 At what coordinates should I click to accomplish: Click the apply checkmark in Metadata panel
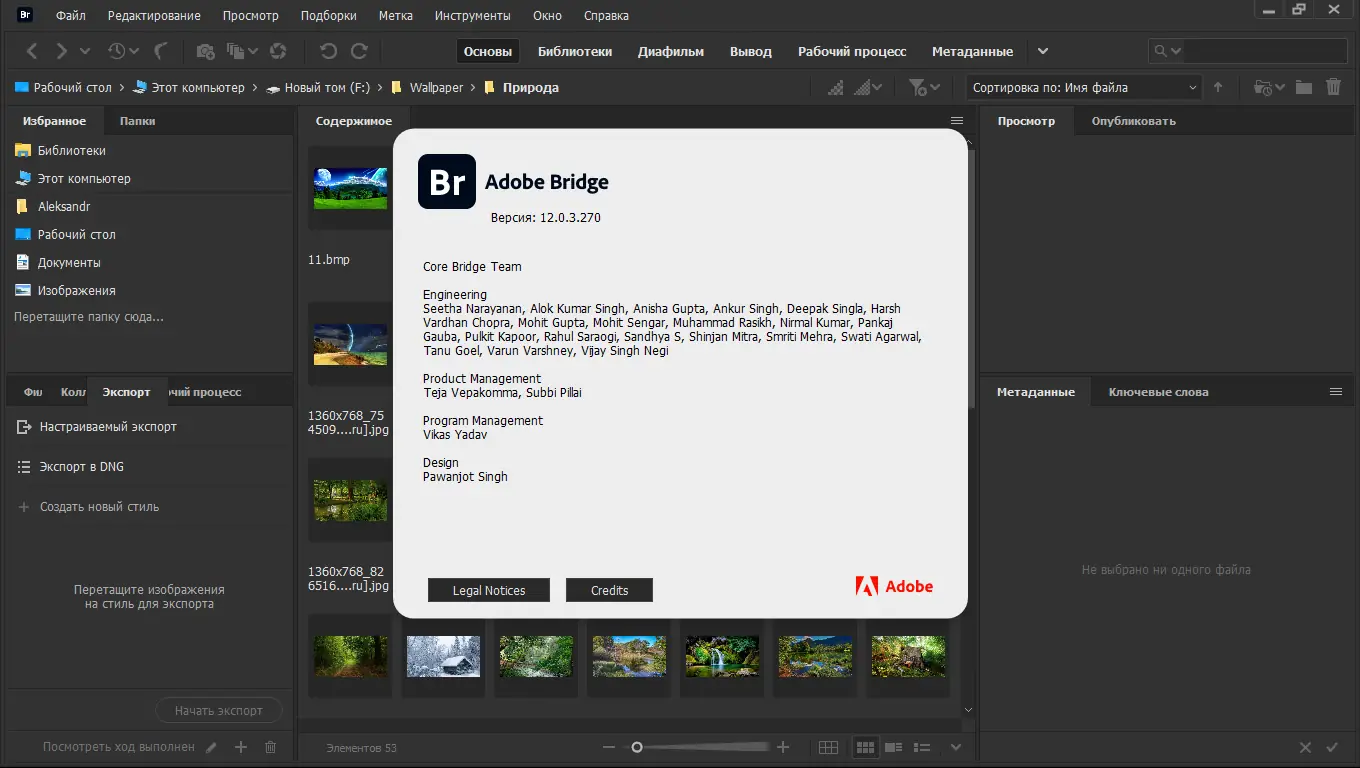point(1332,747)
